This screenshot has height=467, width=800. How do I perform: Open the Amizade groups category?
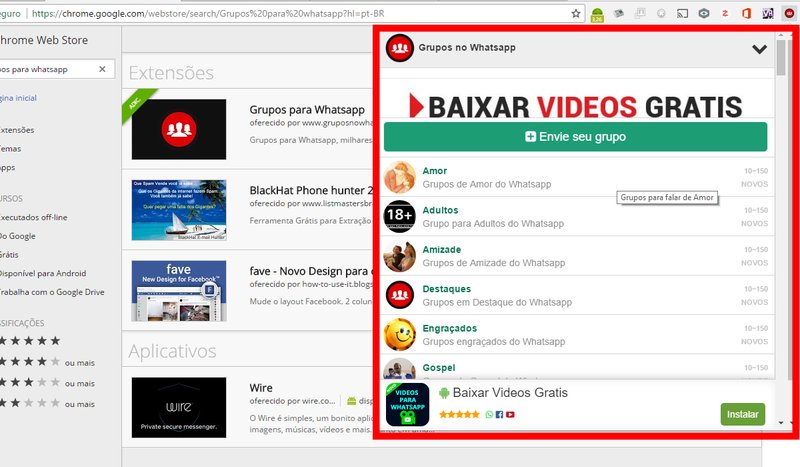tap(577, 256)
